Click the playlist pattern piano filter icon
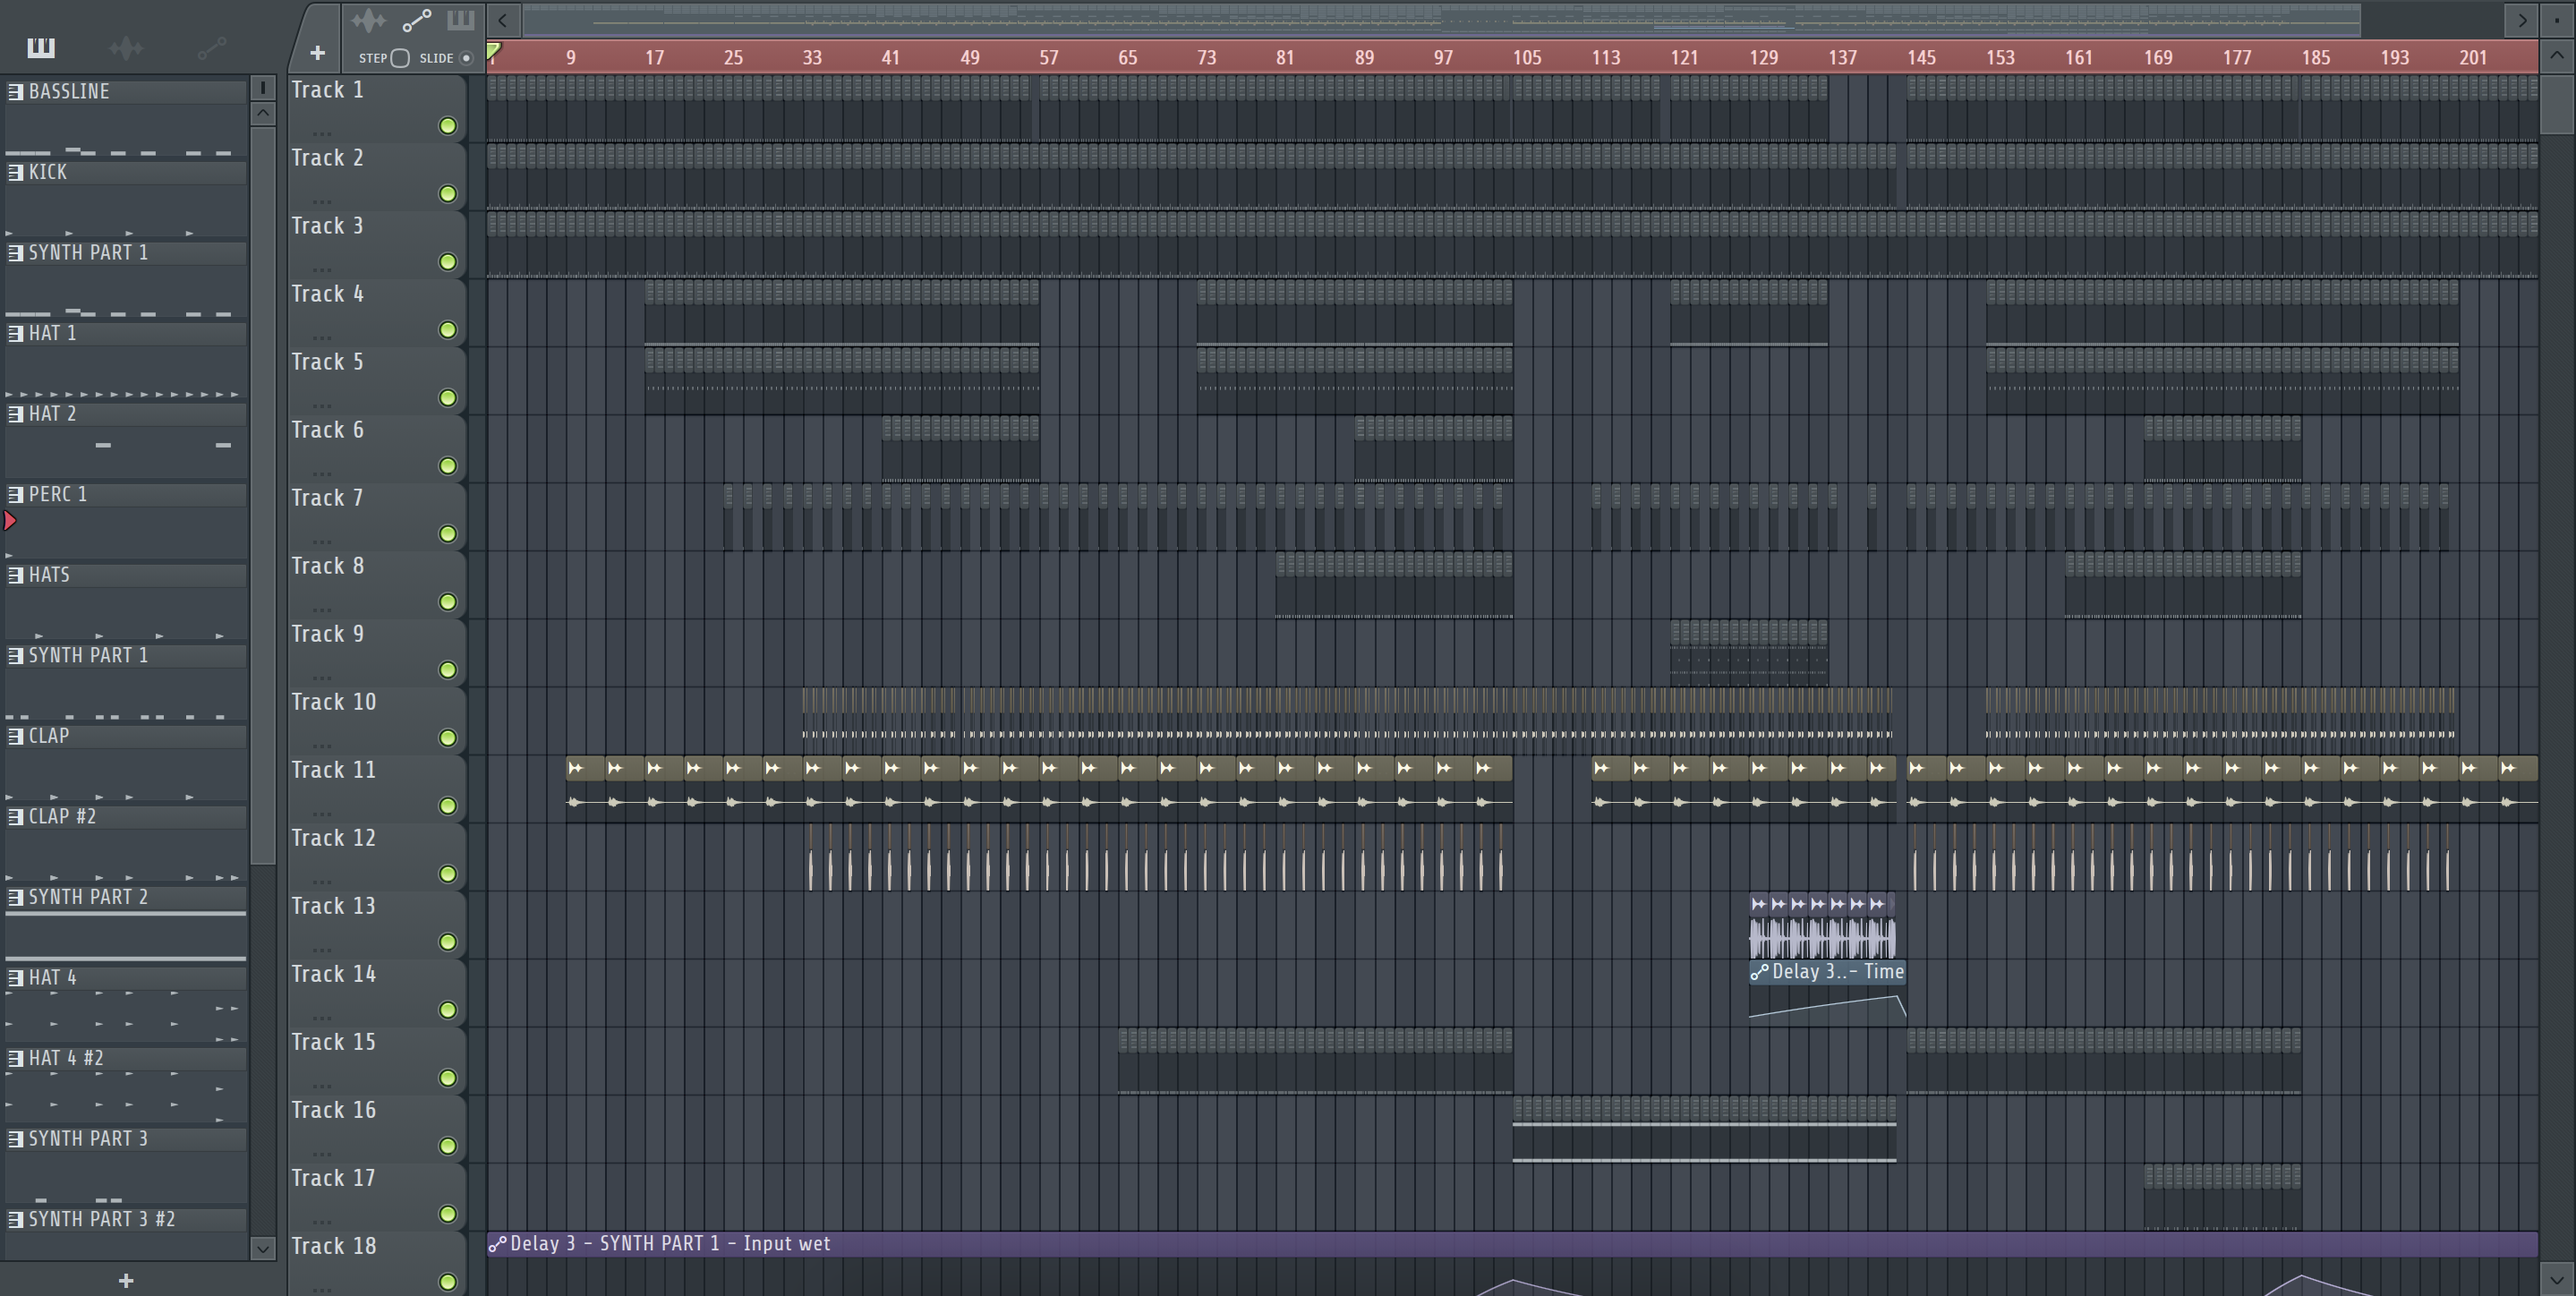 (460, 20)
